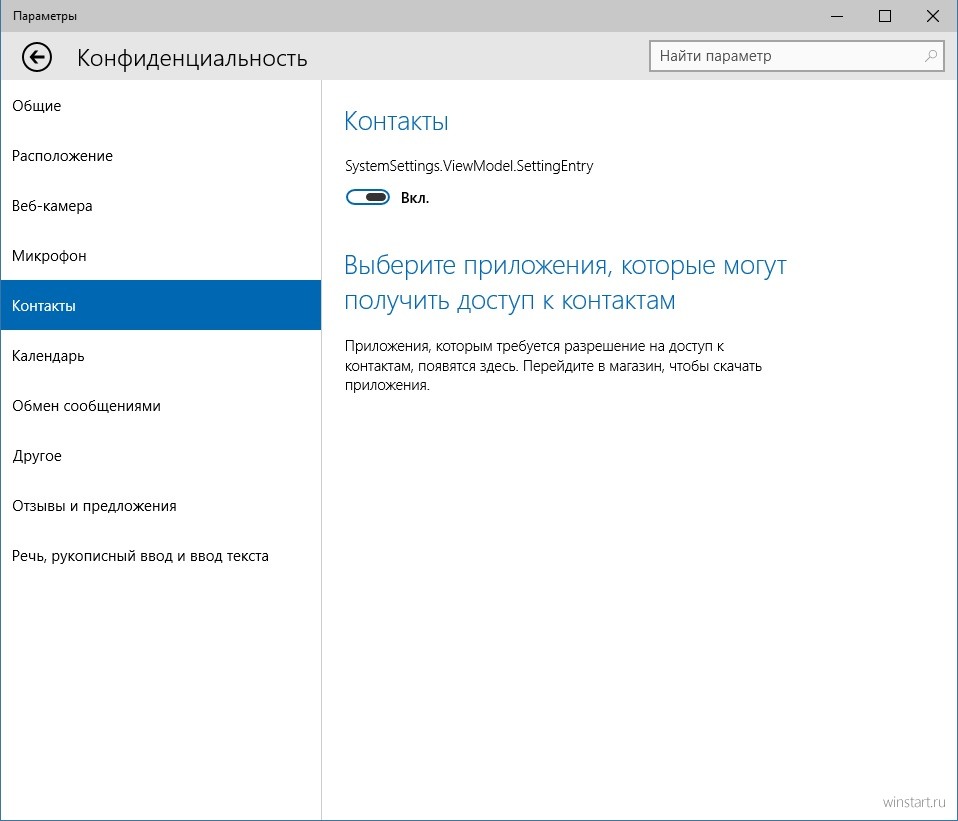Viewport: 958px width, 821px height.
Task: Open Микрофон privacy settings
Action: [x=49, y=256]
